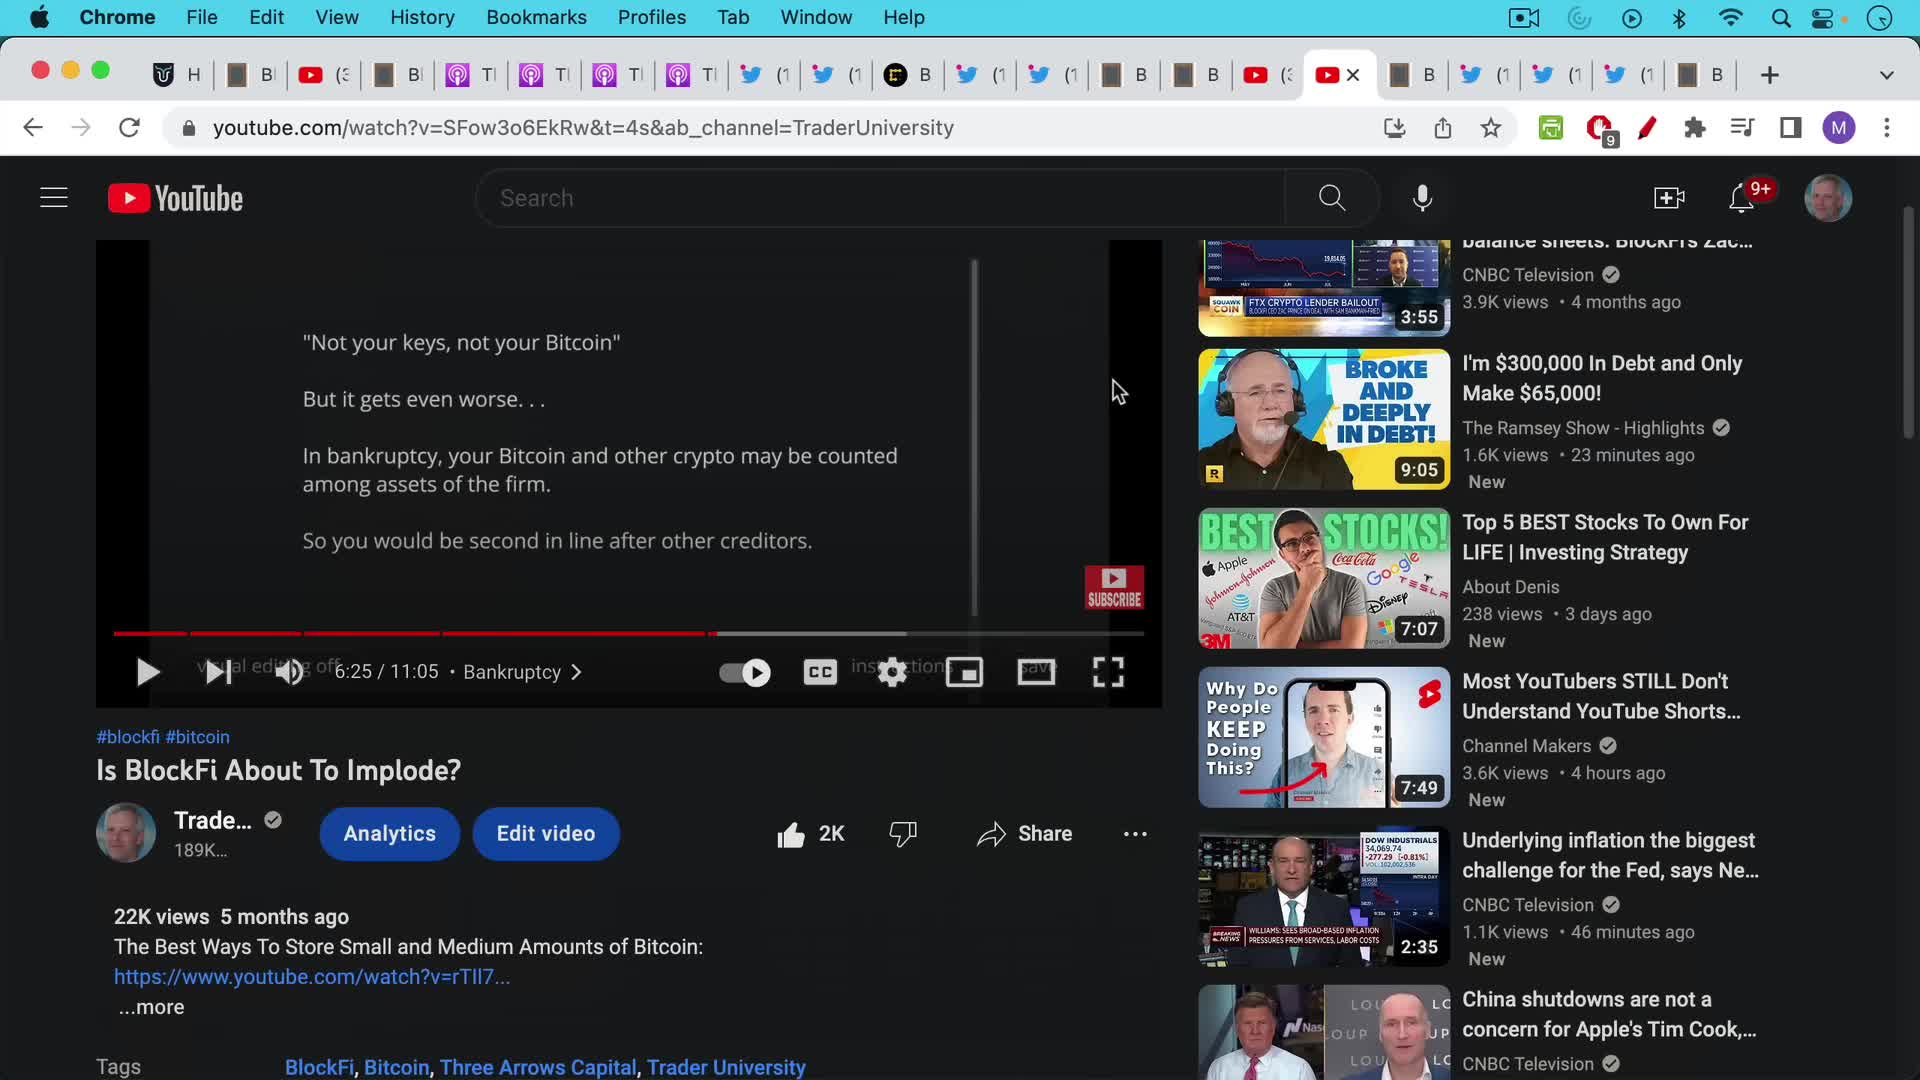Image resolution: width=1920 pixels, height=1080 pixels.
Task: Toggle autoplay switch
Action: 745,672
